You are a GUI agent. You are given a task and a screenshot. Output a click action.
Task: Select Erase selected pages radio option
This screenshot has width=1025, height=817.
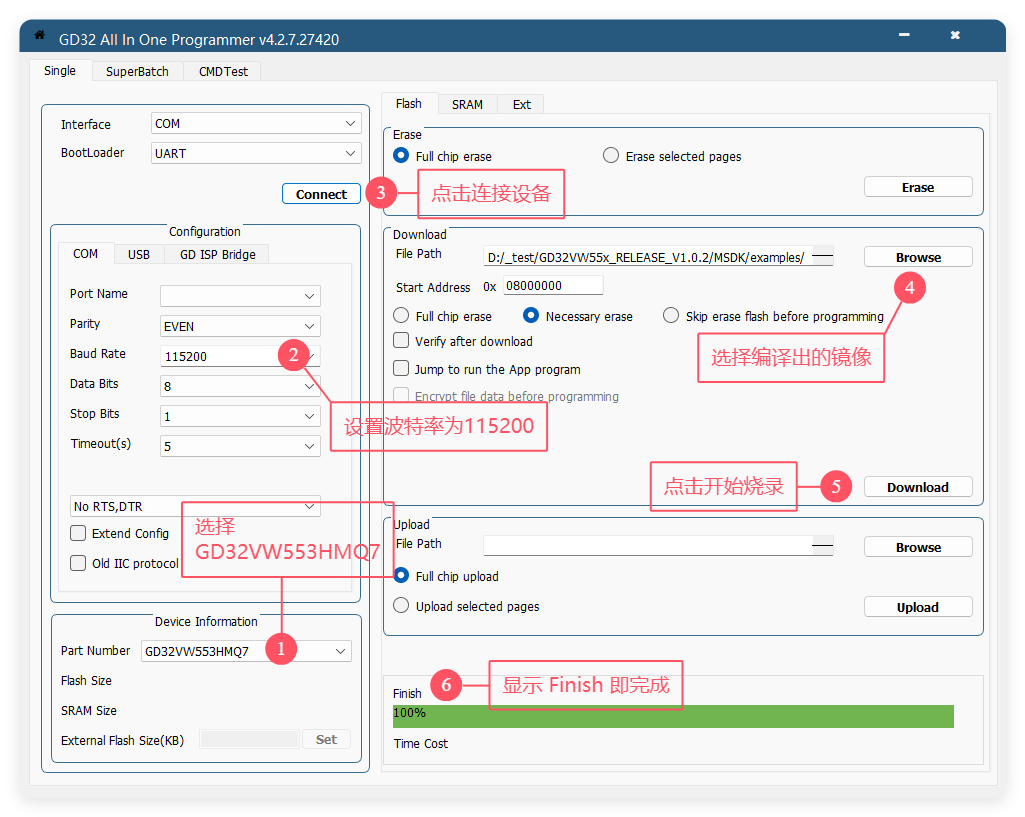[x=611, y=156]
